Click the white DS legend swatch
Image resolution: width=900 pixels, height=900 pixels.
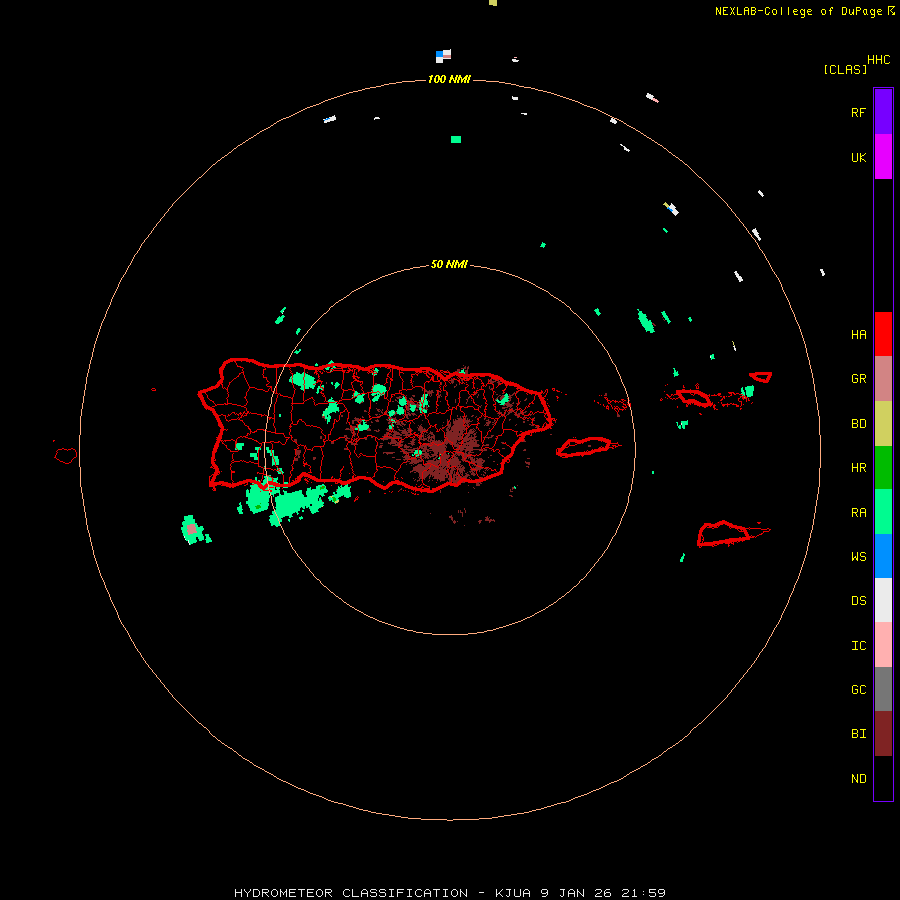point(883,600)
